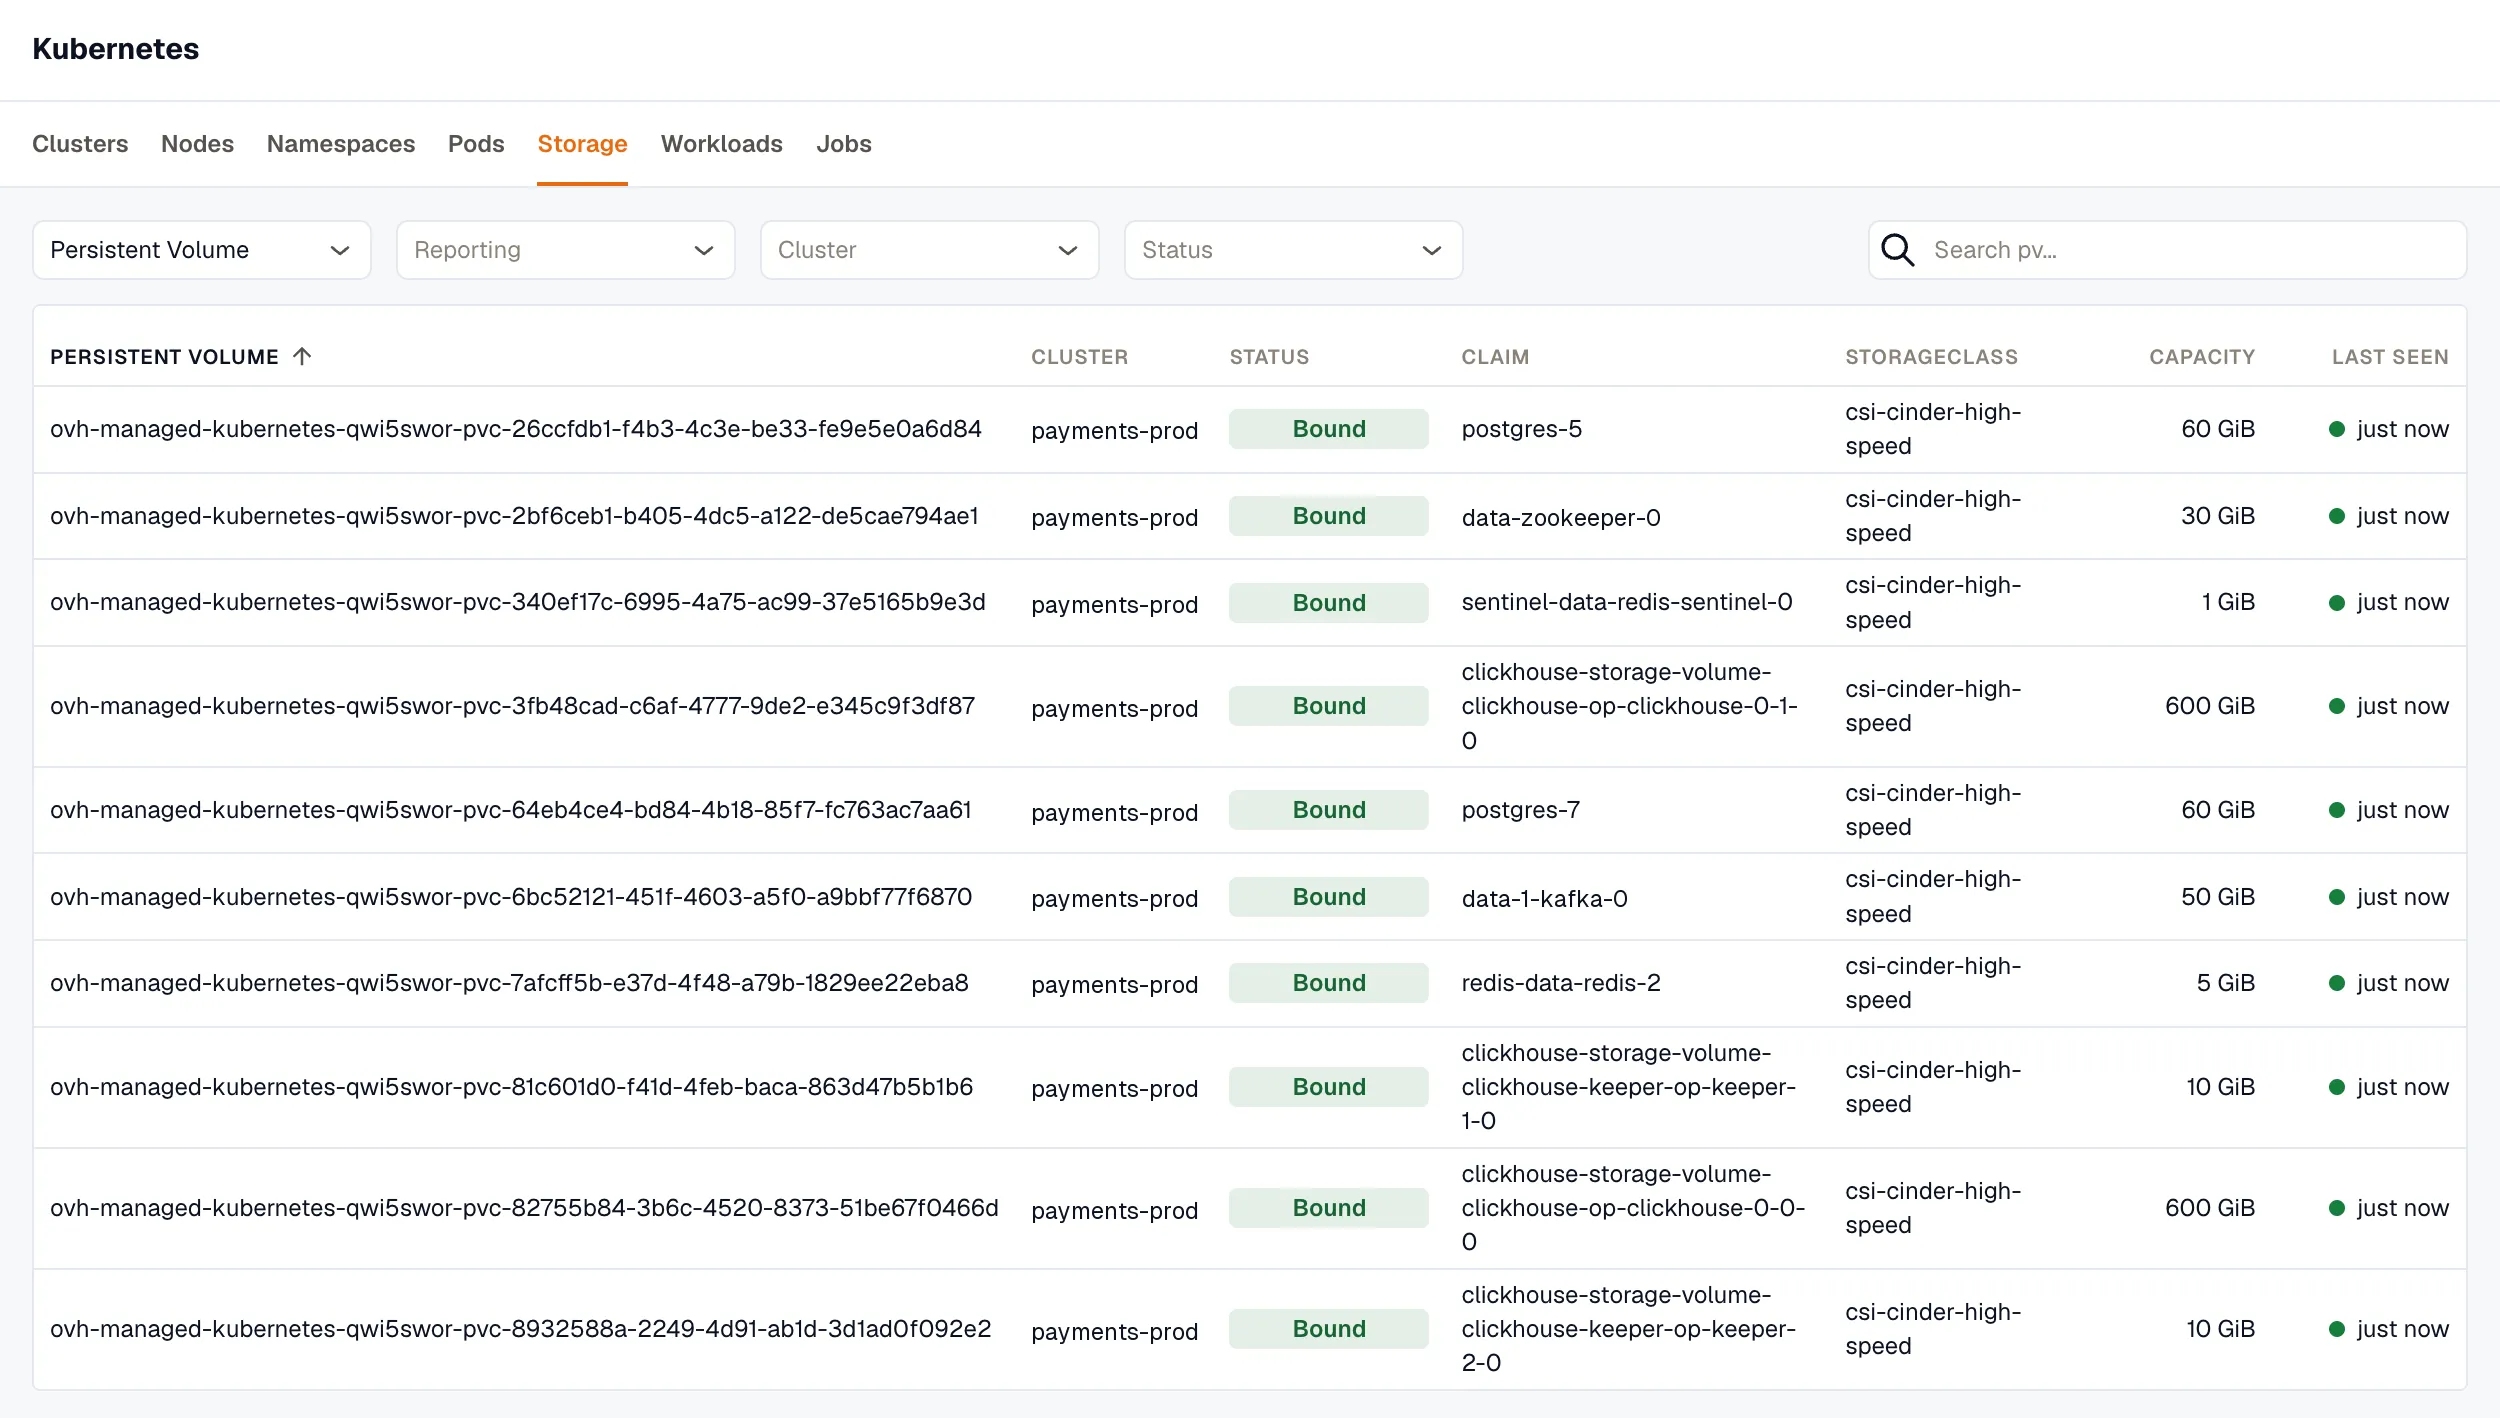Open volume pvc-2bf6ceb1-b405-4dc5-a122-de5cae794ae1
The width and height of the screenshot is (2500, 1418).
(514, 516)
